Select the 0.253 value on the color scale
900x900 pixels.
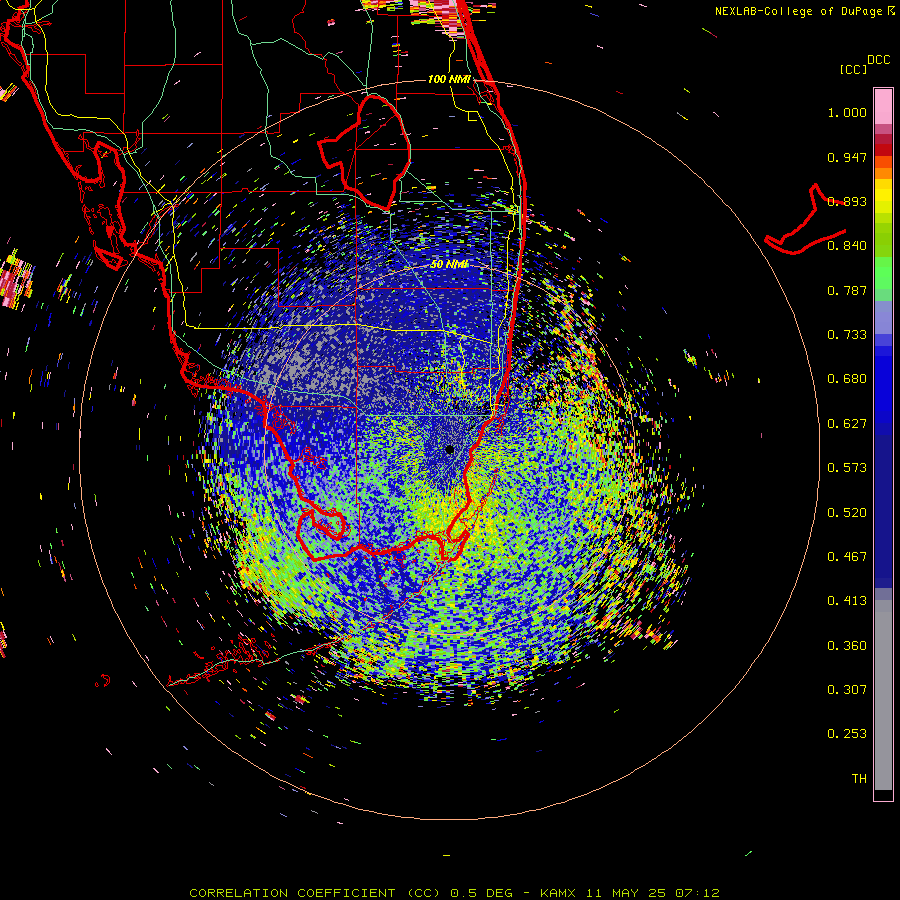(847, 734)
